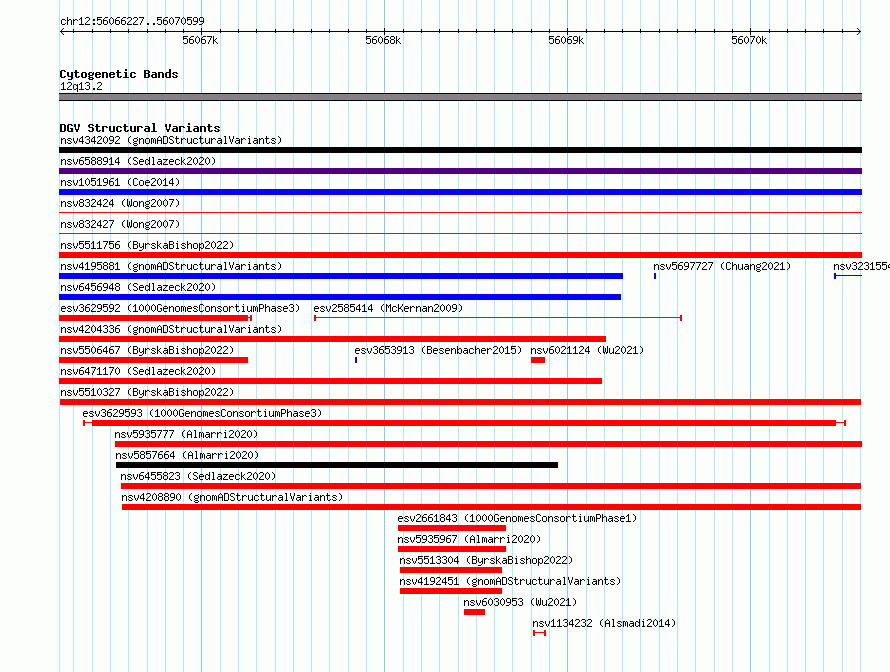
Task: Select the small red nsv6030953 bar
Action: 475,612
